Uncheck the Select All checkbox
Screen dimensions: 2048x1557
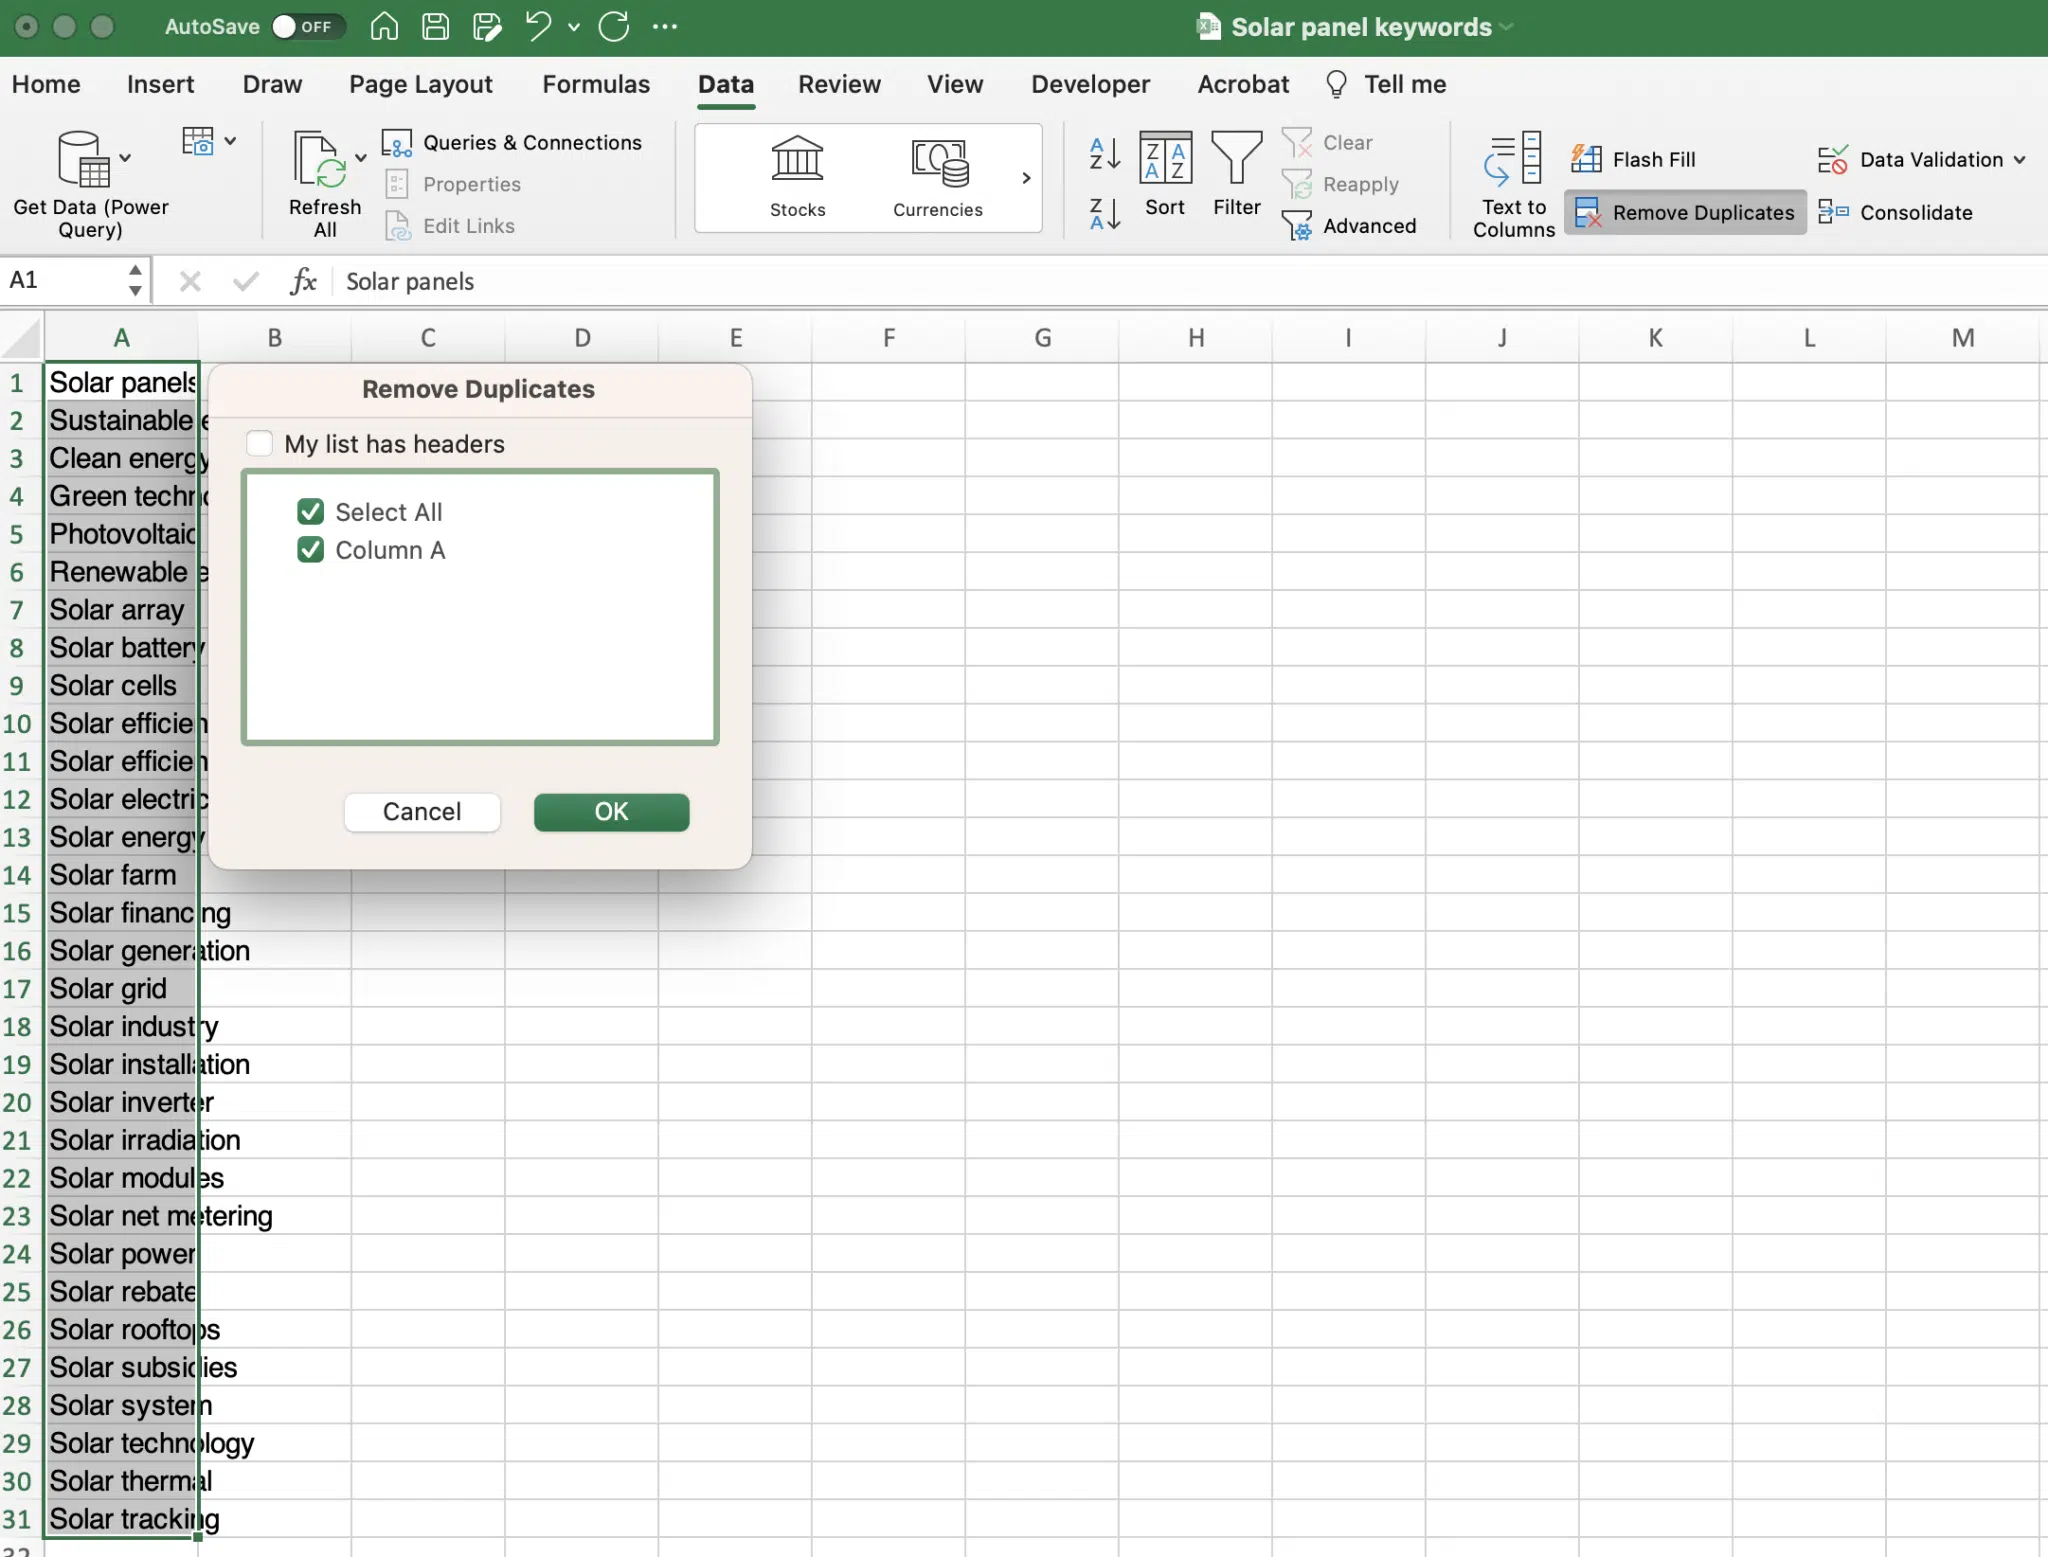click(x=311, y=512)
